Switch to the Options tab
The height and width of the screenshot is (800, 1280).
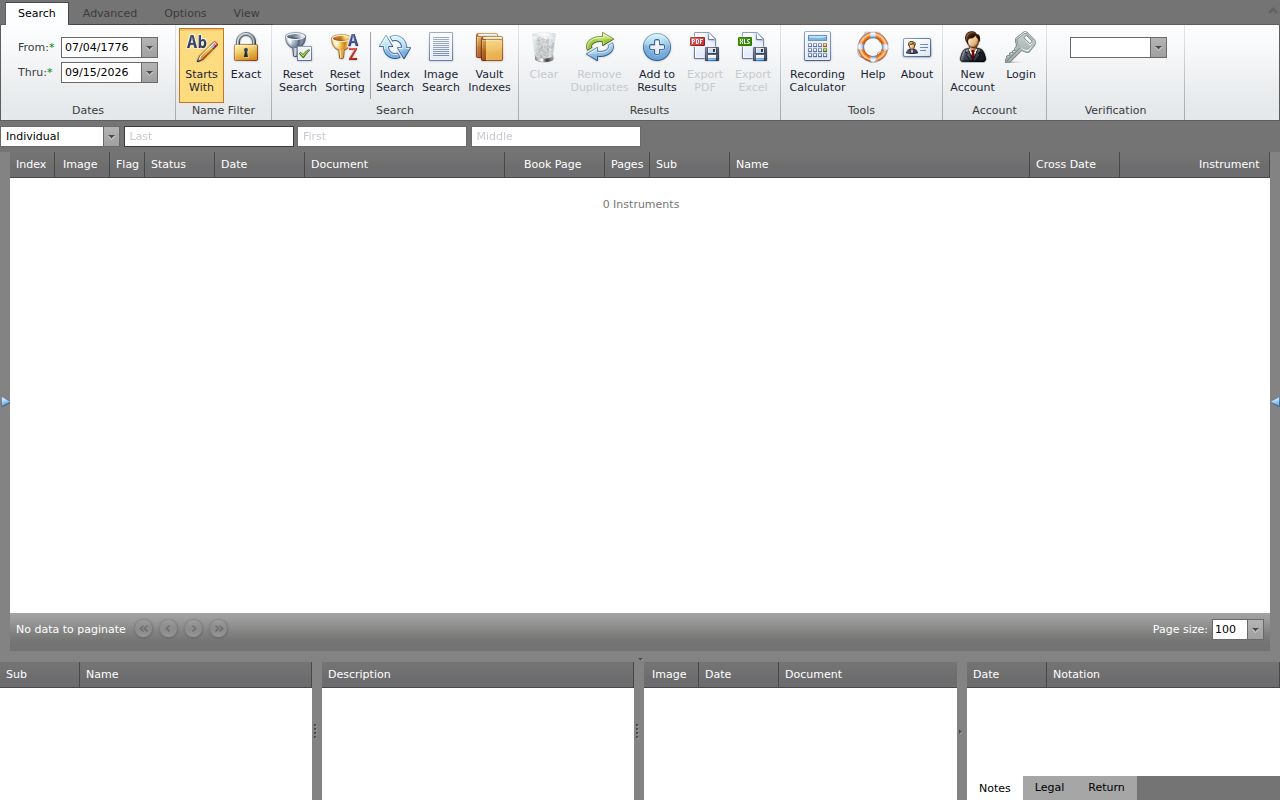click(x=185, y=13)
